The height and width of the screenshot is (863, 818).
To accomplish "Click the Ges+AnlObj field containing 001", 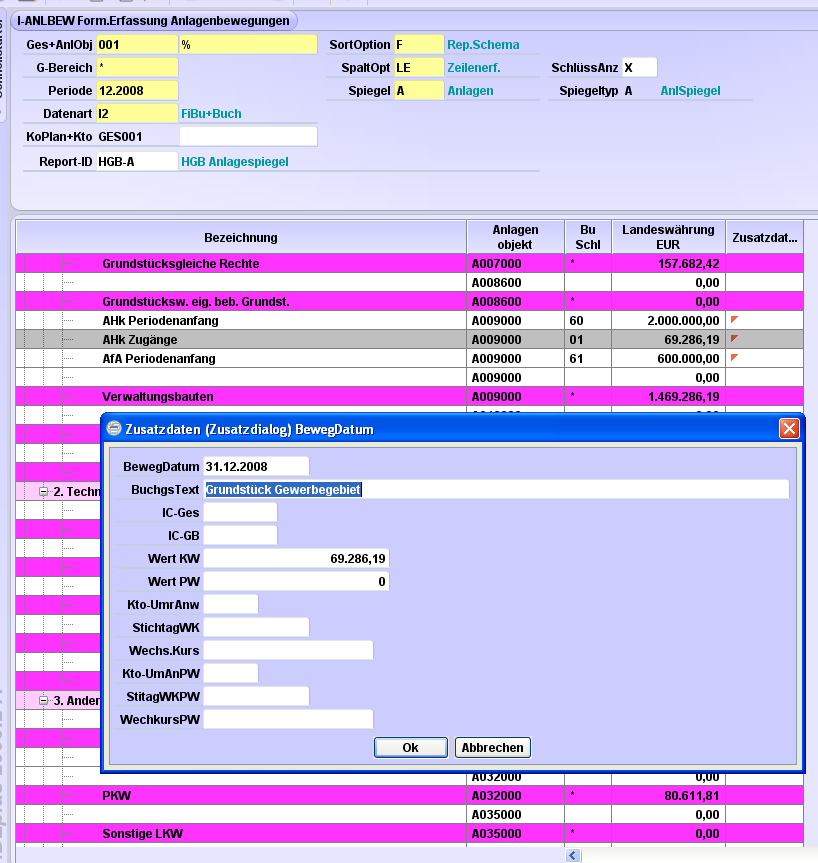I will [137, 45].
